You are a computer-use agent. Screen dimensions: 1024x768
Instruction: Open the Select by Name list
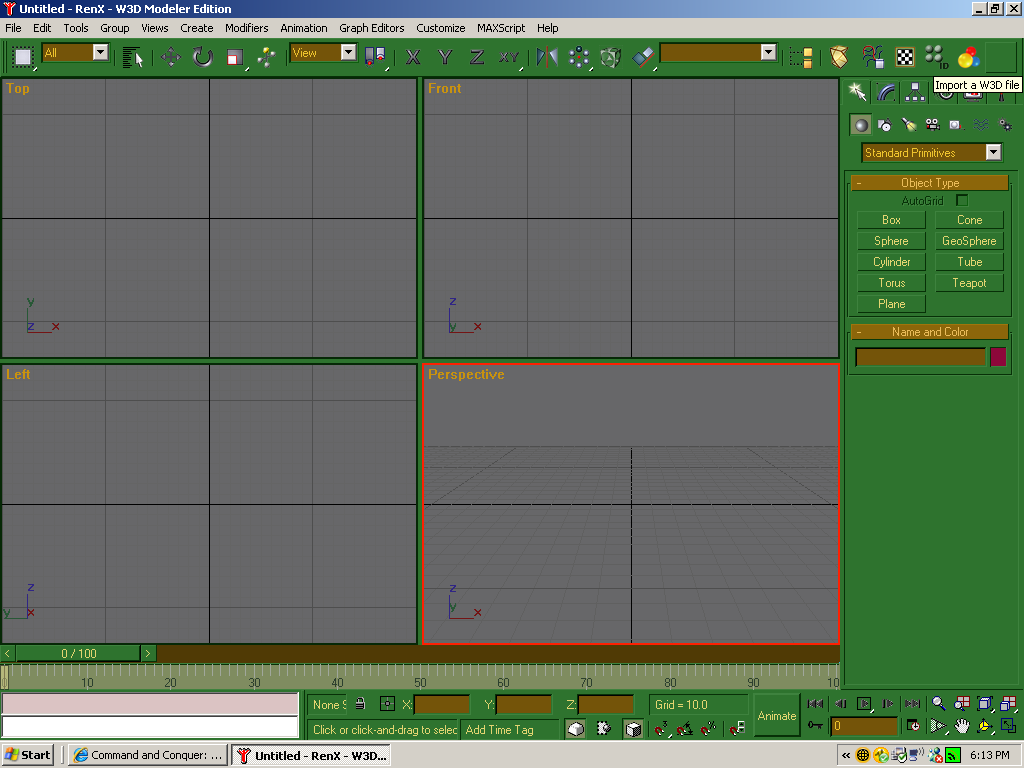pyautogui.click(x=133, y=57)
